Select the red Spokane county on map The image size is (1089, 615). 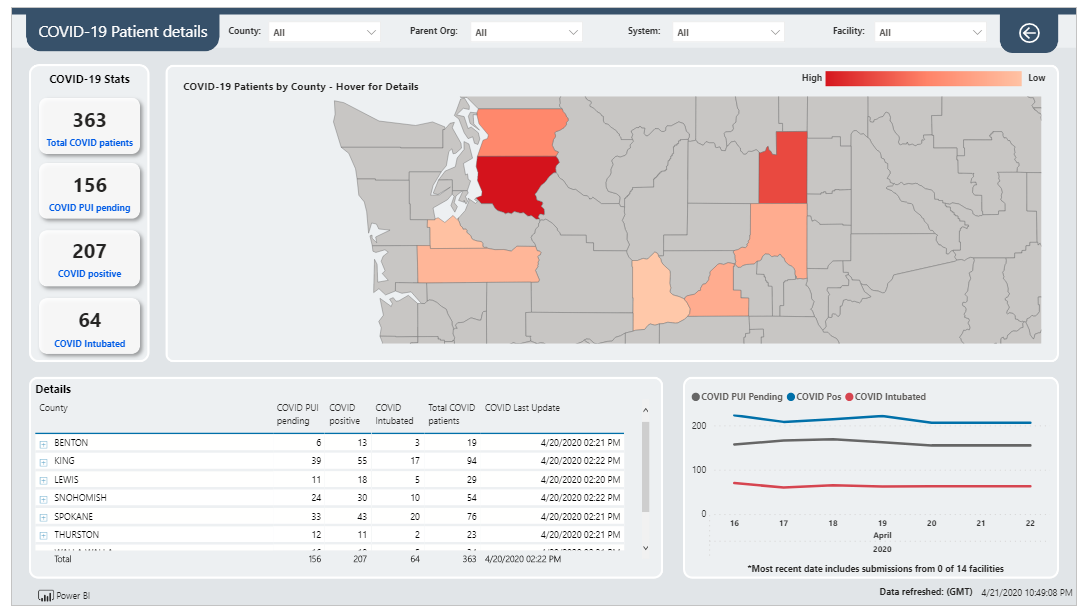pyautogui.click(x=787, y=170)
